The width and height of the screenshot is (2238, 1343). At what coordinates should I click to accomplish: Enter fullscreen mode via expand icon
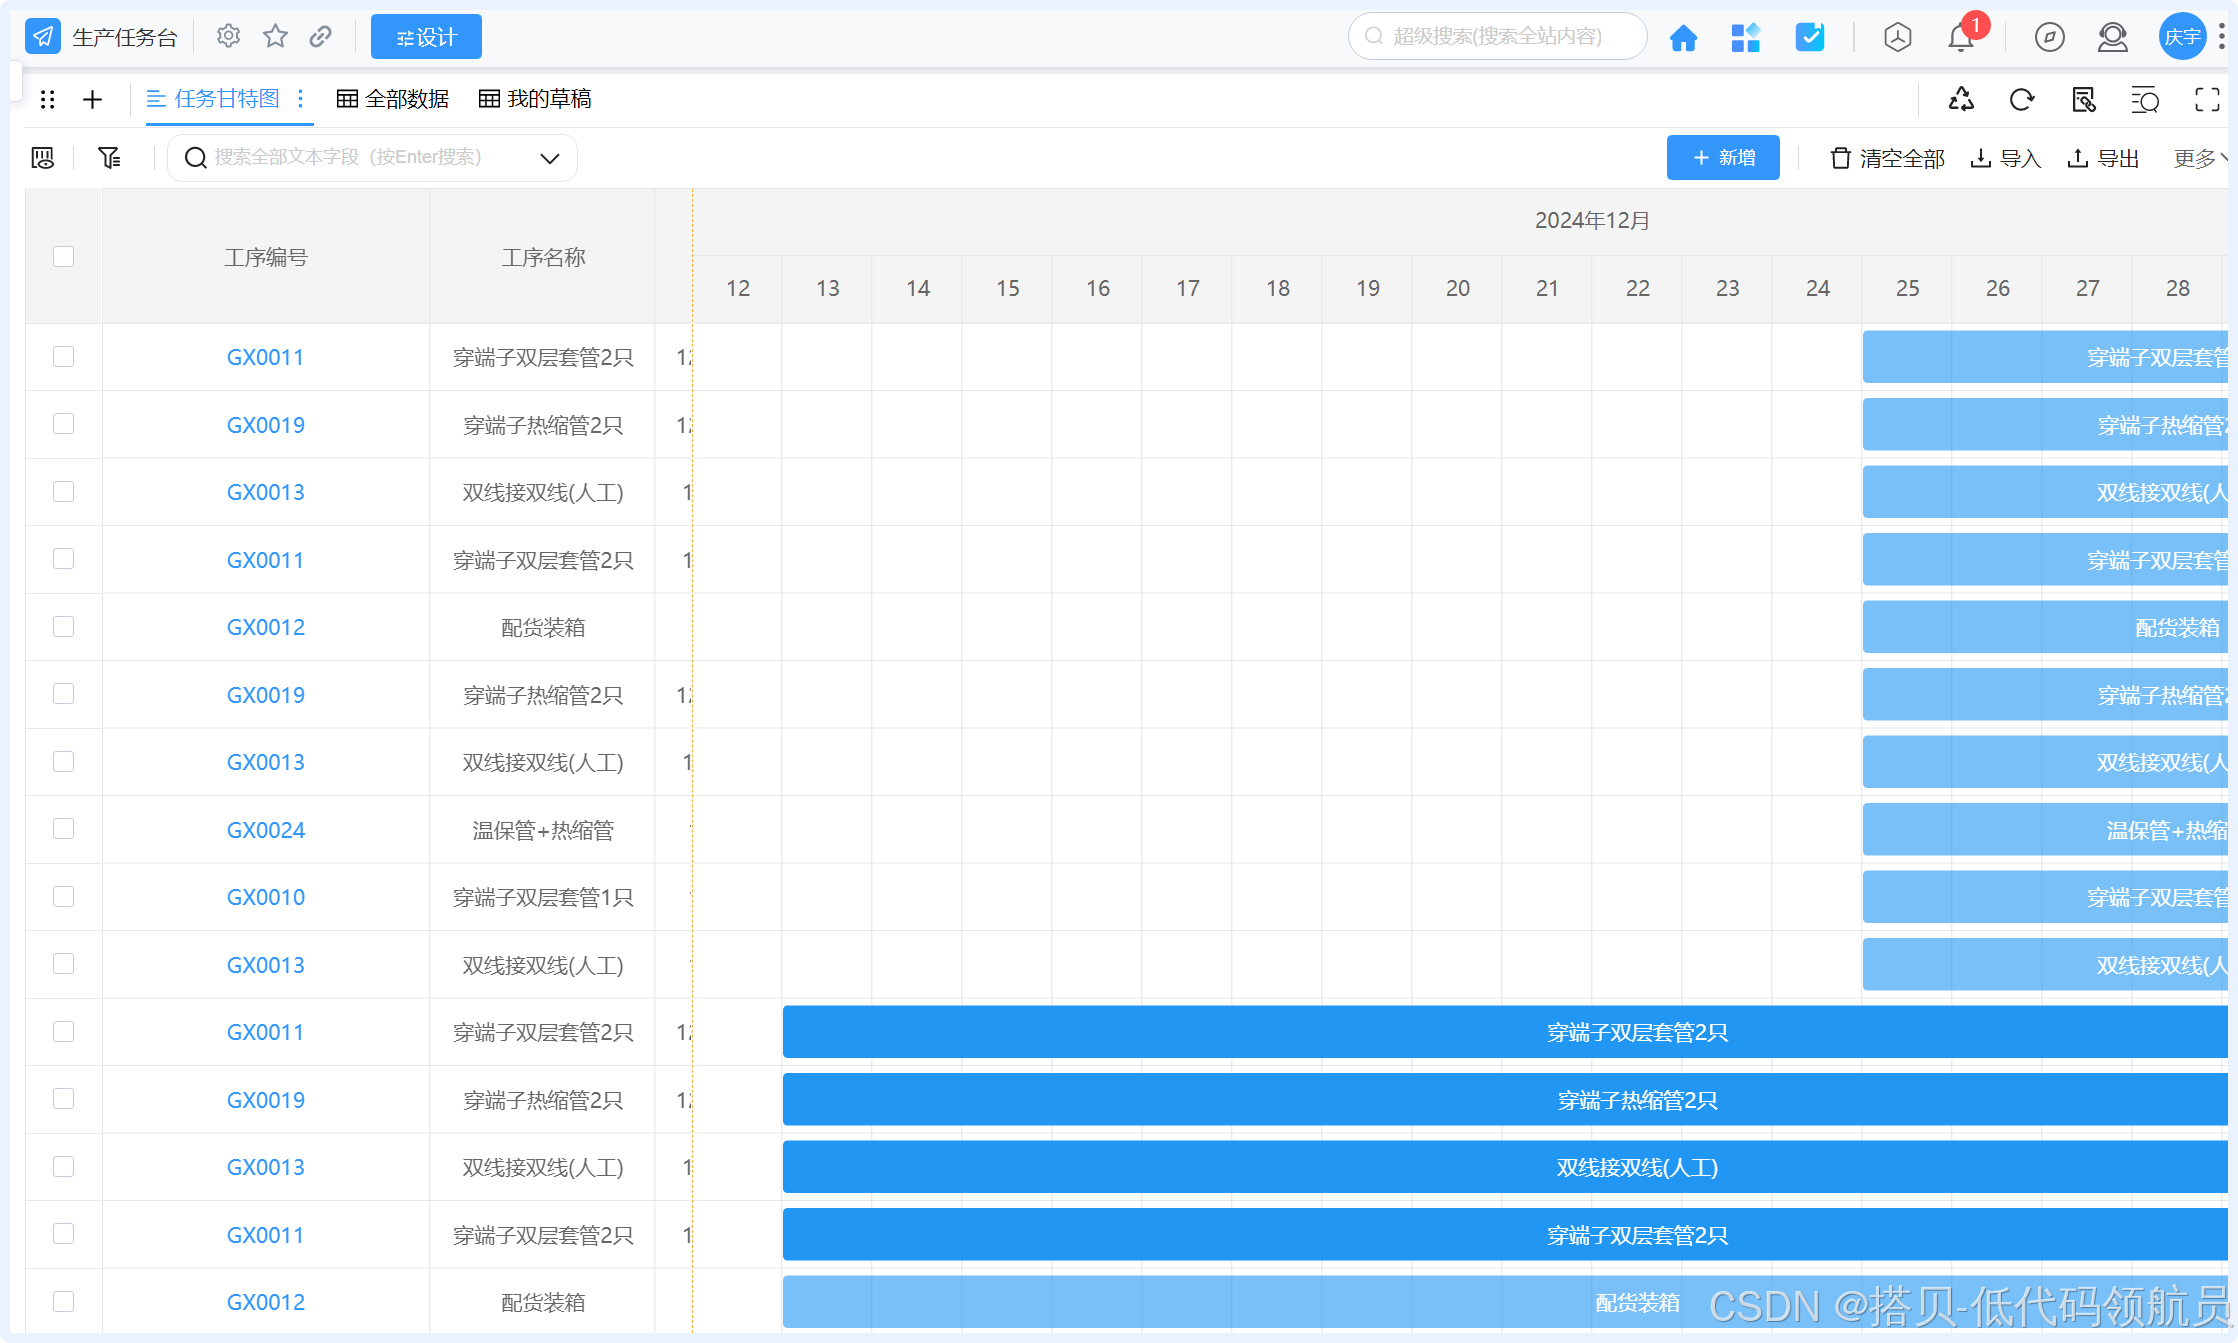click(2206, 99)
